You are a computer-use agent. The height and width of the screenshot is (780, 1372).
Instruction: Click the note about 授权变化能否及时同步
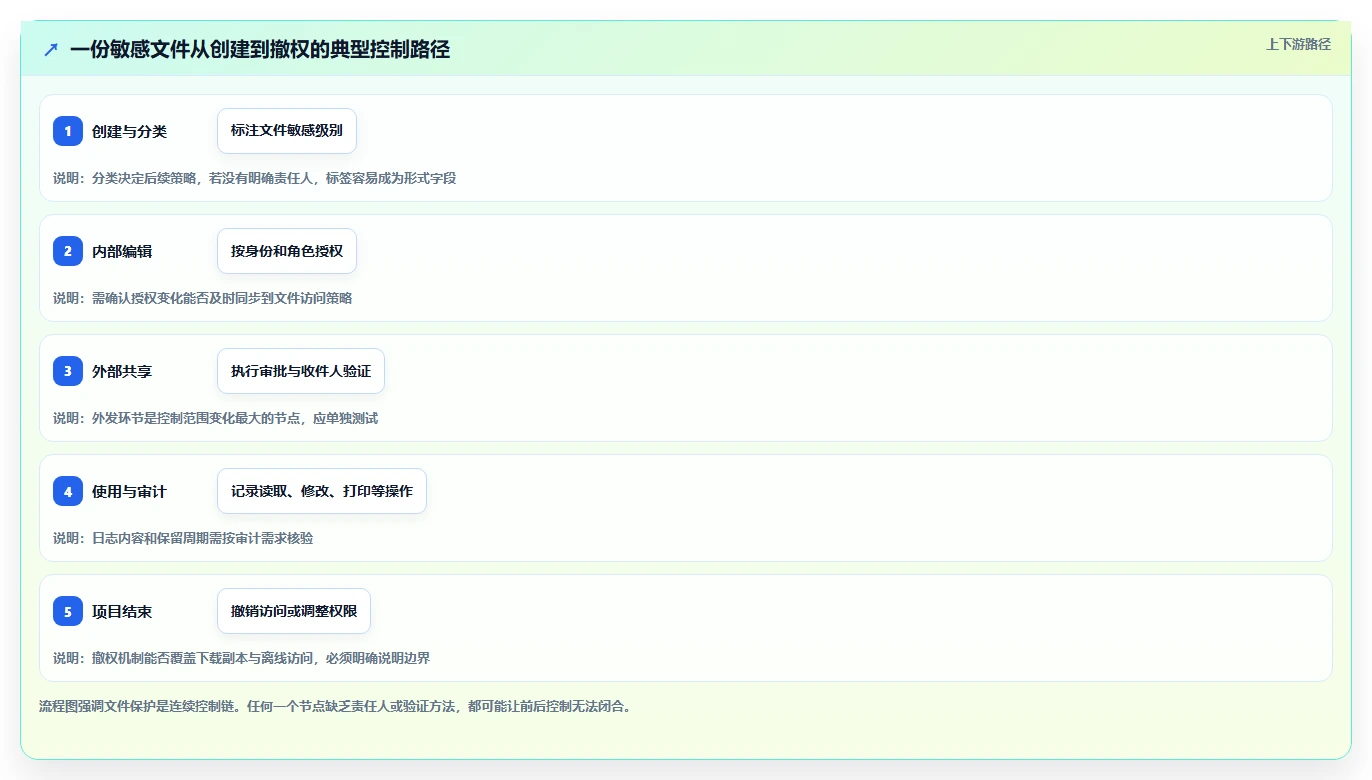pos(203,298)
